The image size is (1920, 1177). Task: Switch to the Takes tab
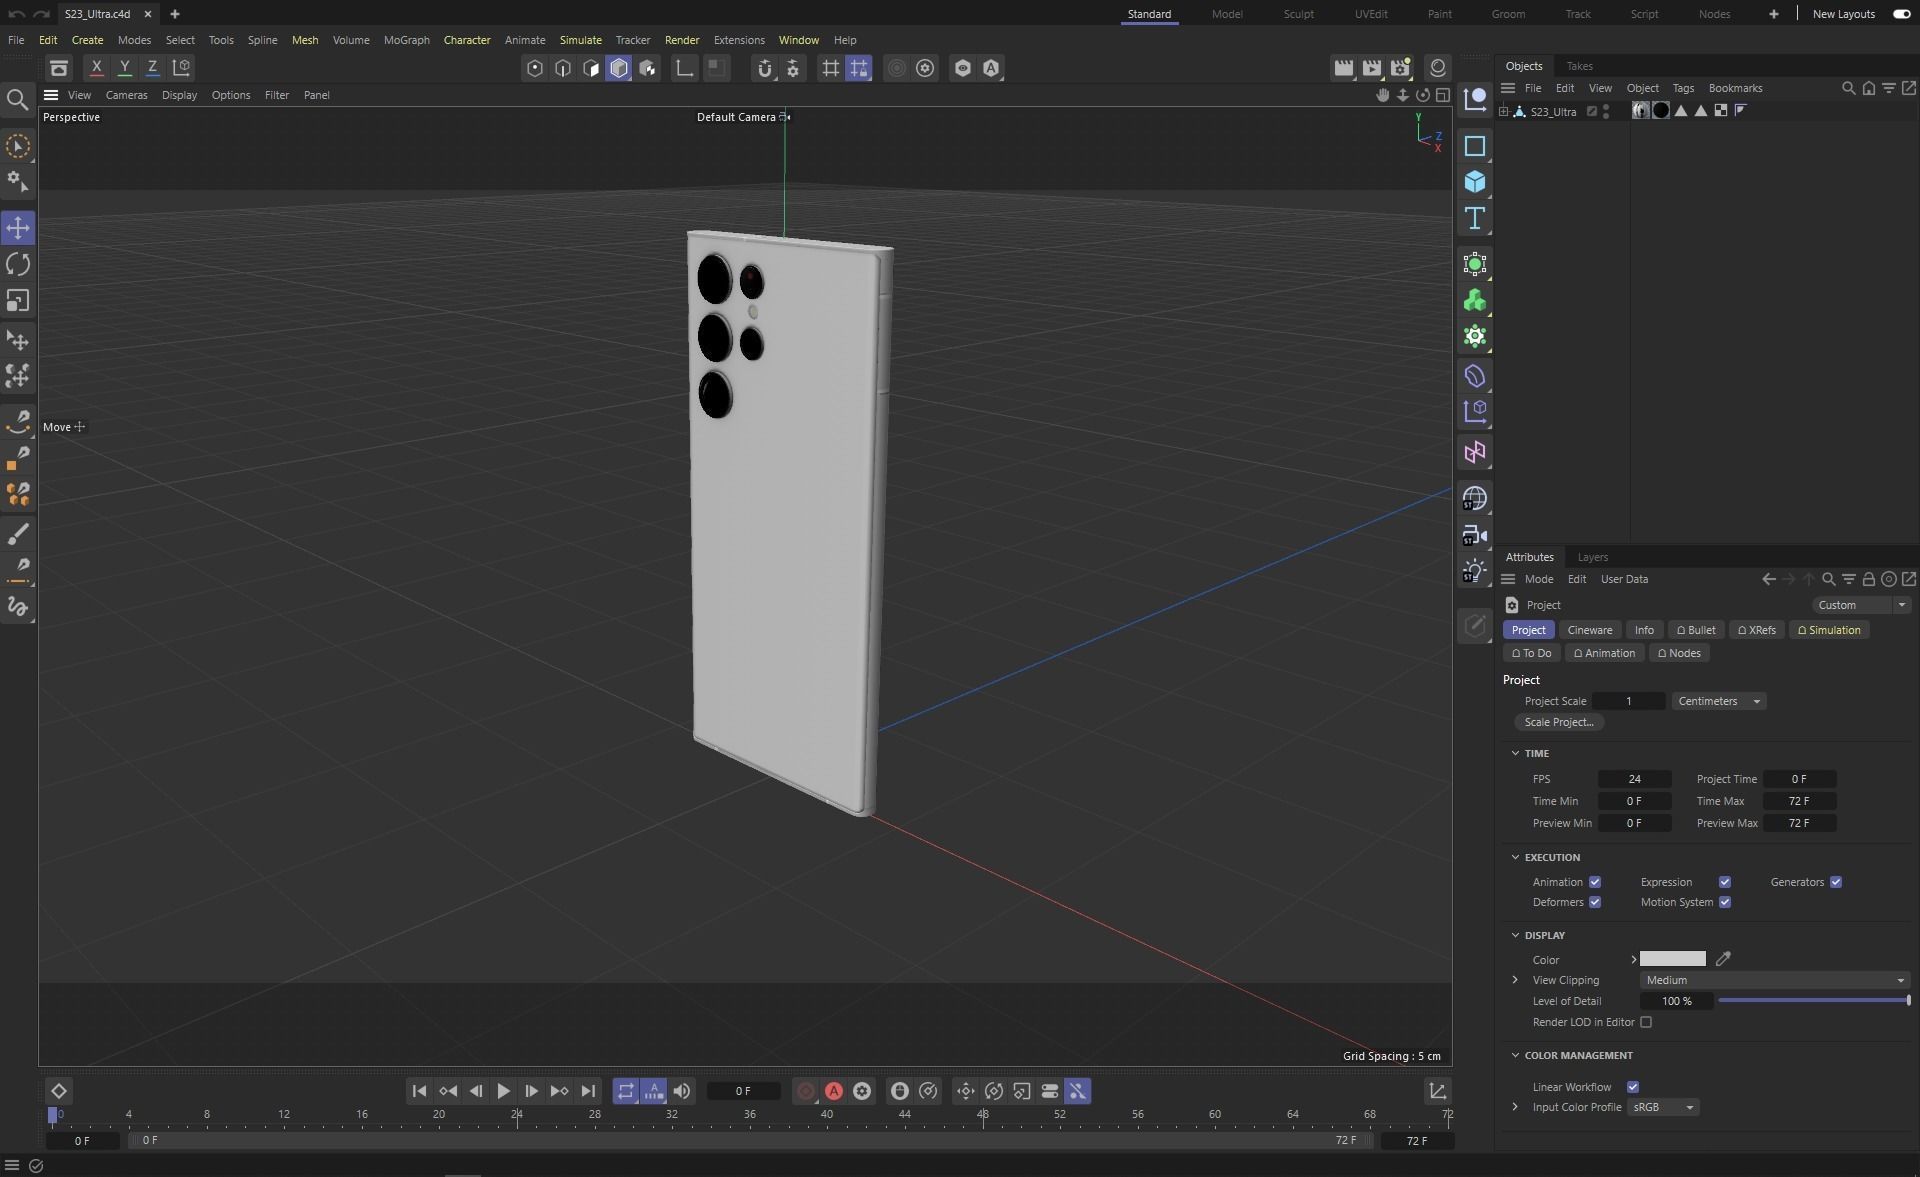[1579, 66]
